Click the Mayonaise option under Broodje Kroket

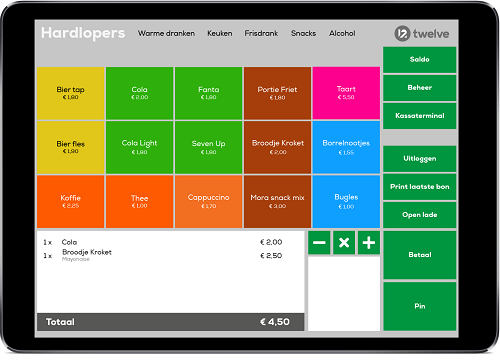[x=76, y=259]
